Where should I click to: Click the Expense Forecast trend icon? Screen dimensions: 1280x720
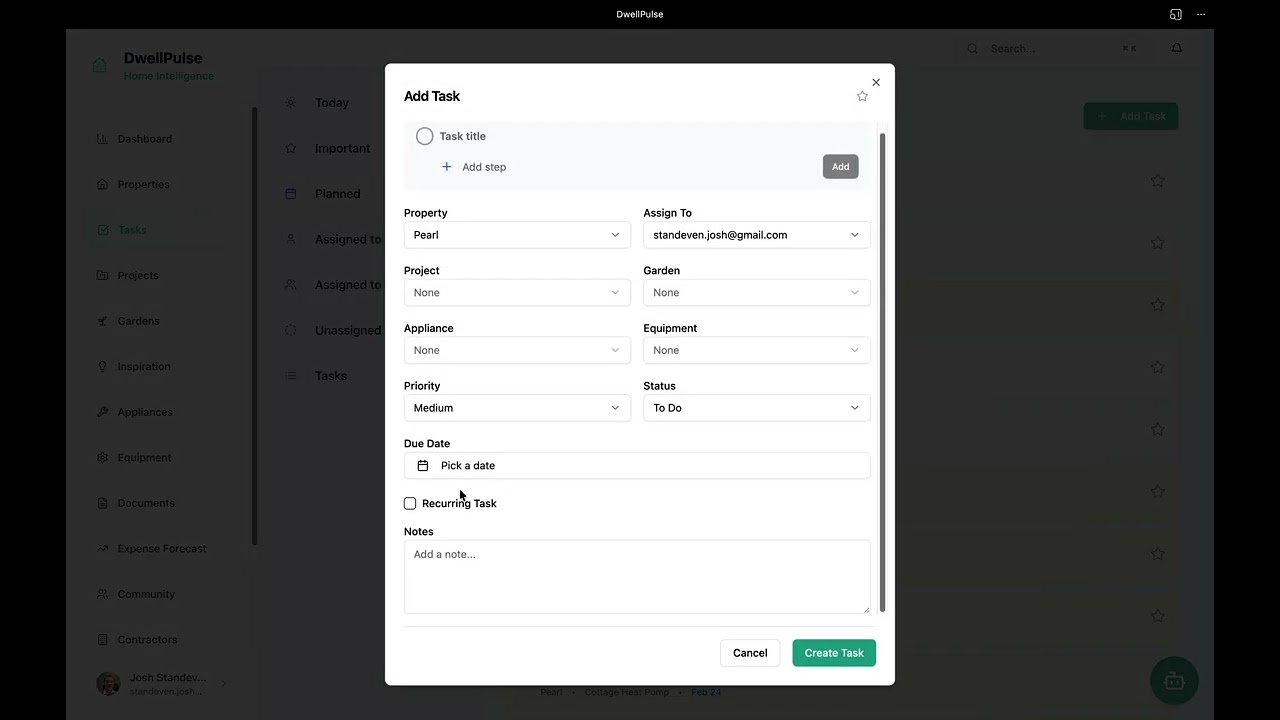tap(102, 548)
